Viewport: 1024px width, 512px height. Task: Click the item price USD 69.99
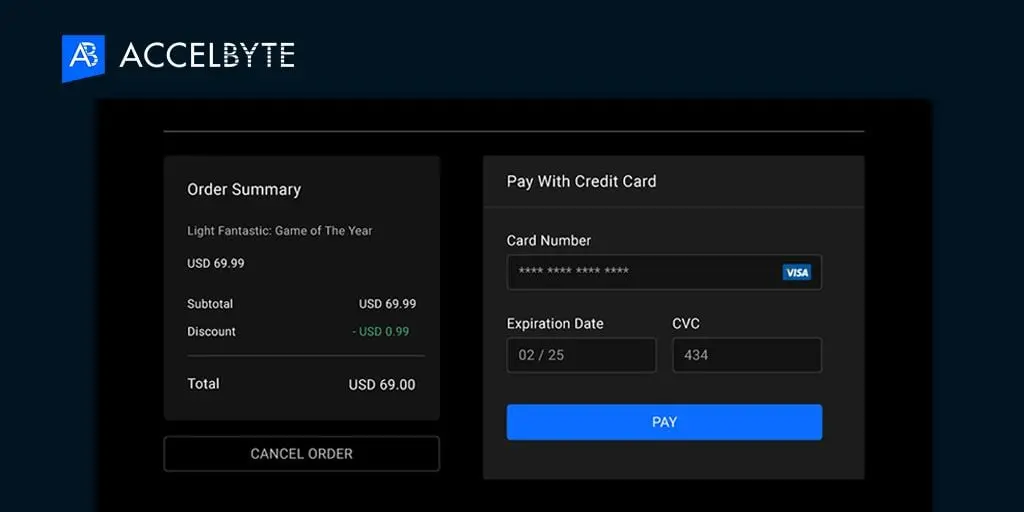tap(216, 264)
